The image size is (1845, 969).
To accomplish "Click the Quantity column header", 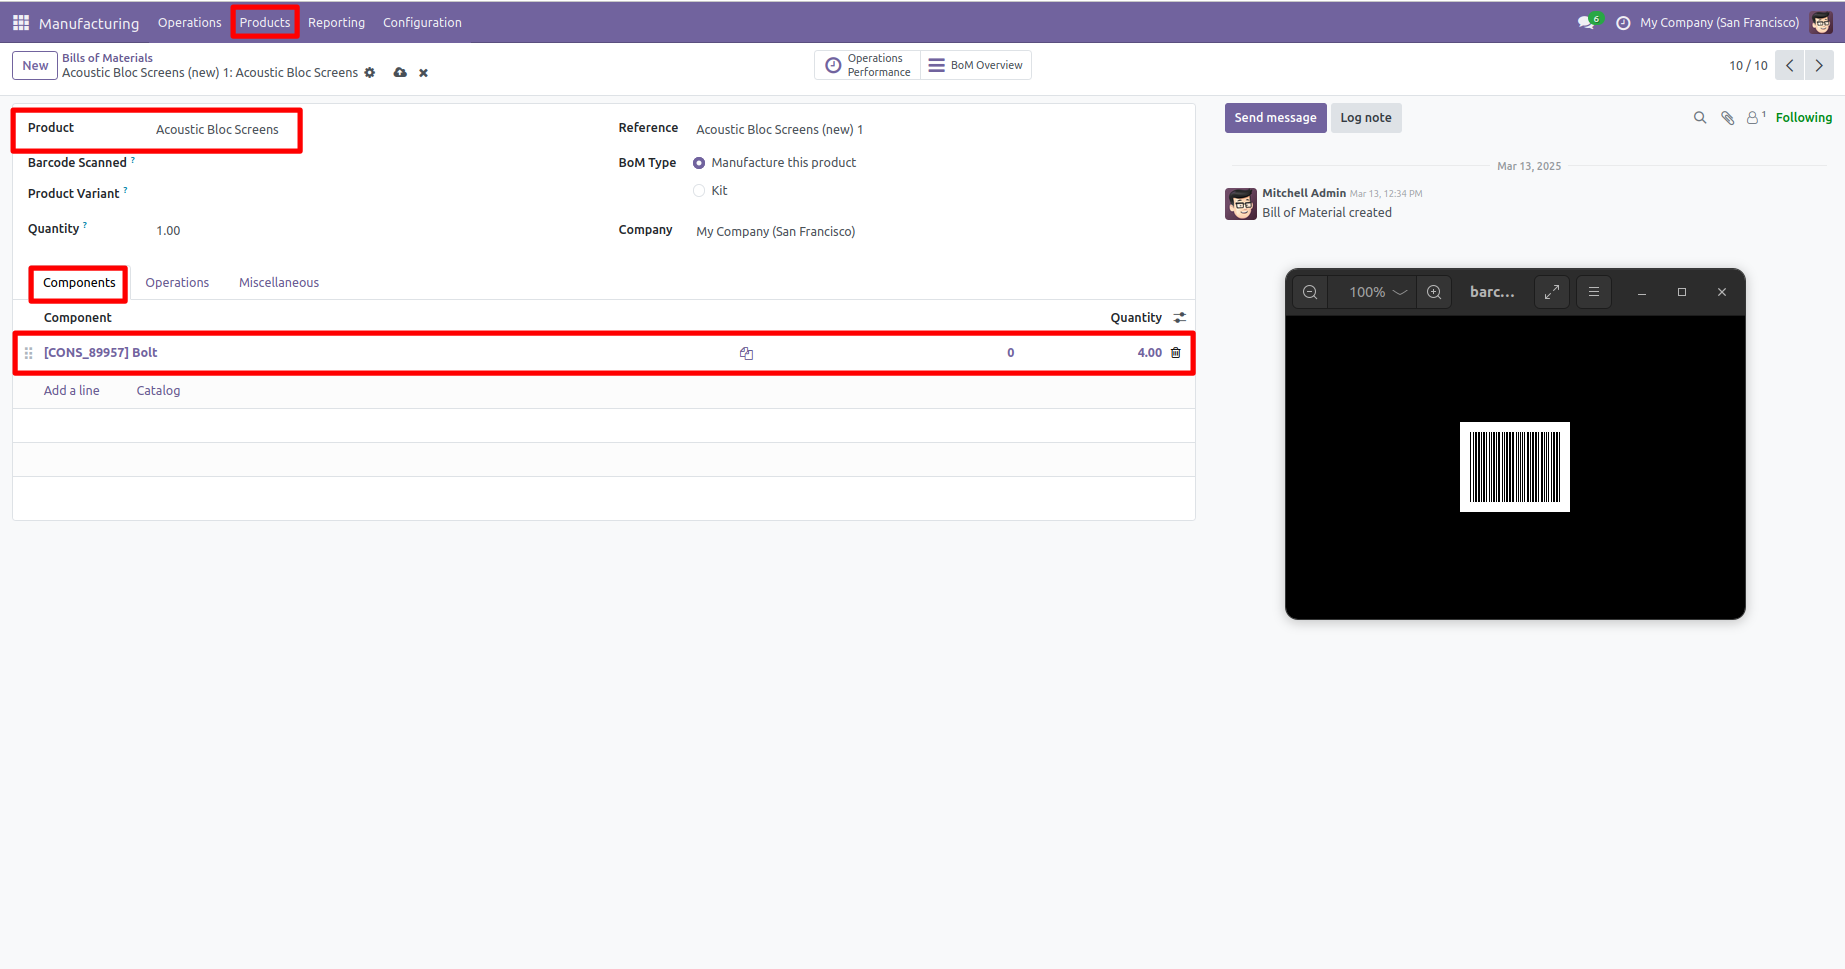I will point(1136,318).
